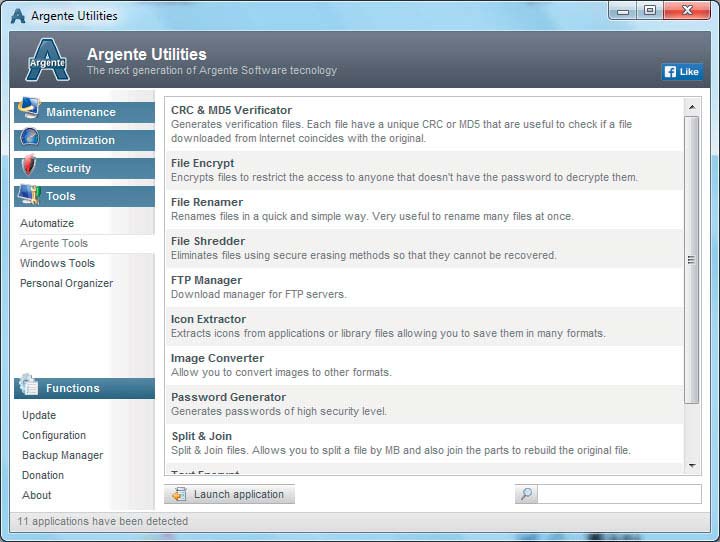Click the Optimization gauge icon
The width and height of the screenshot is (720, 542).
tap(29, 137)
